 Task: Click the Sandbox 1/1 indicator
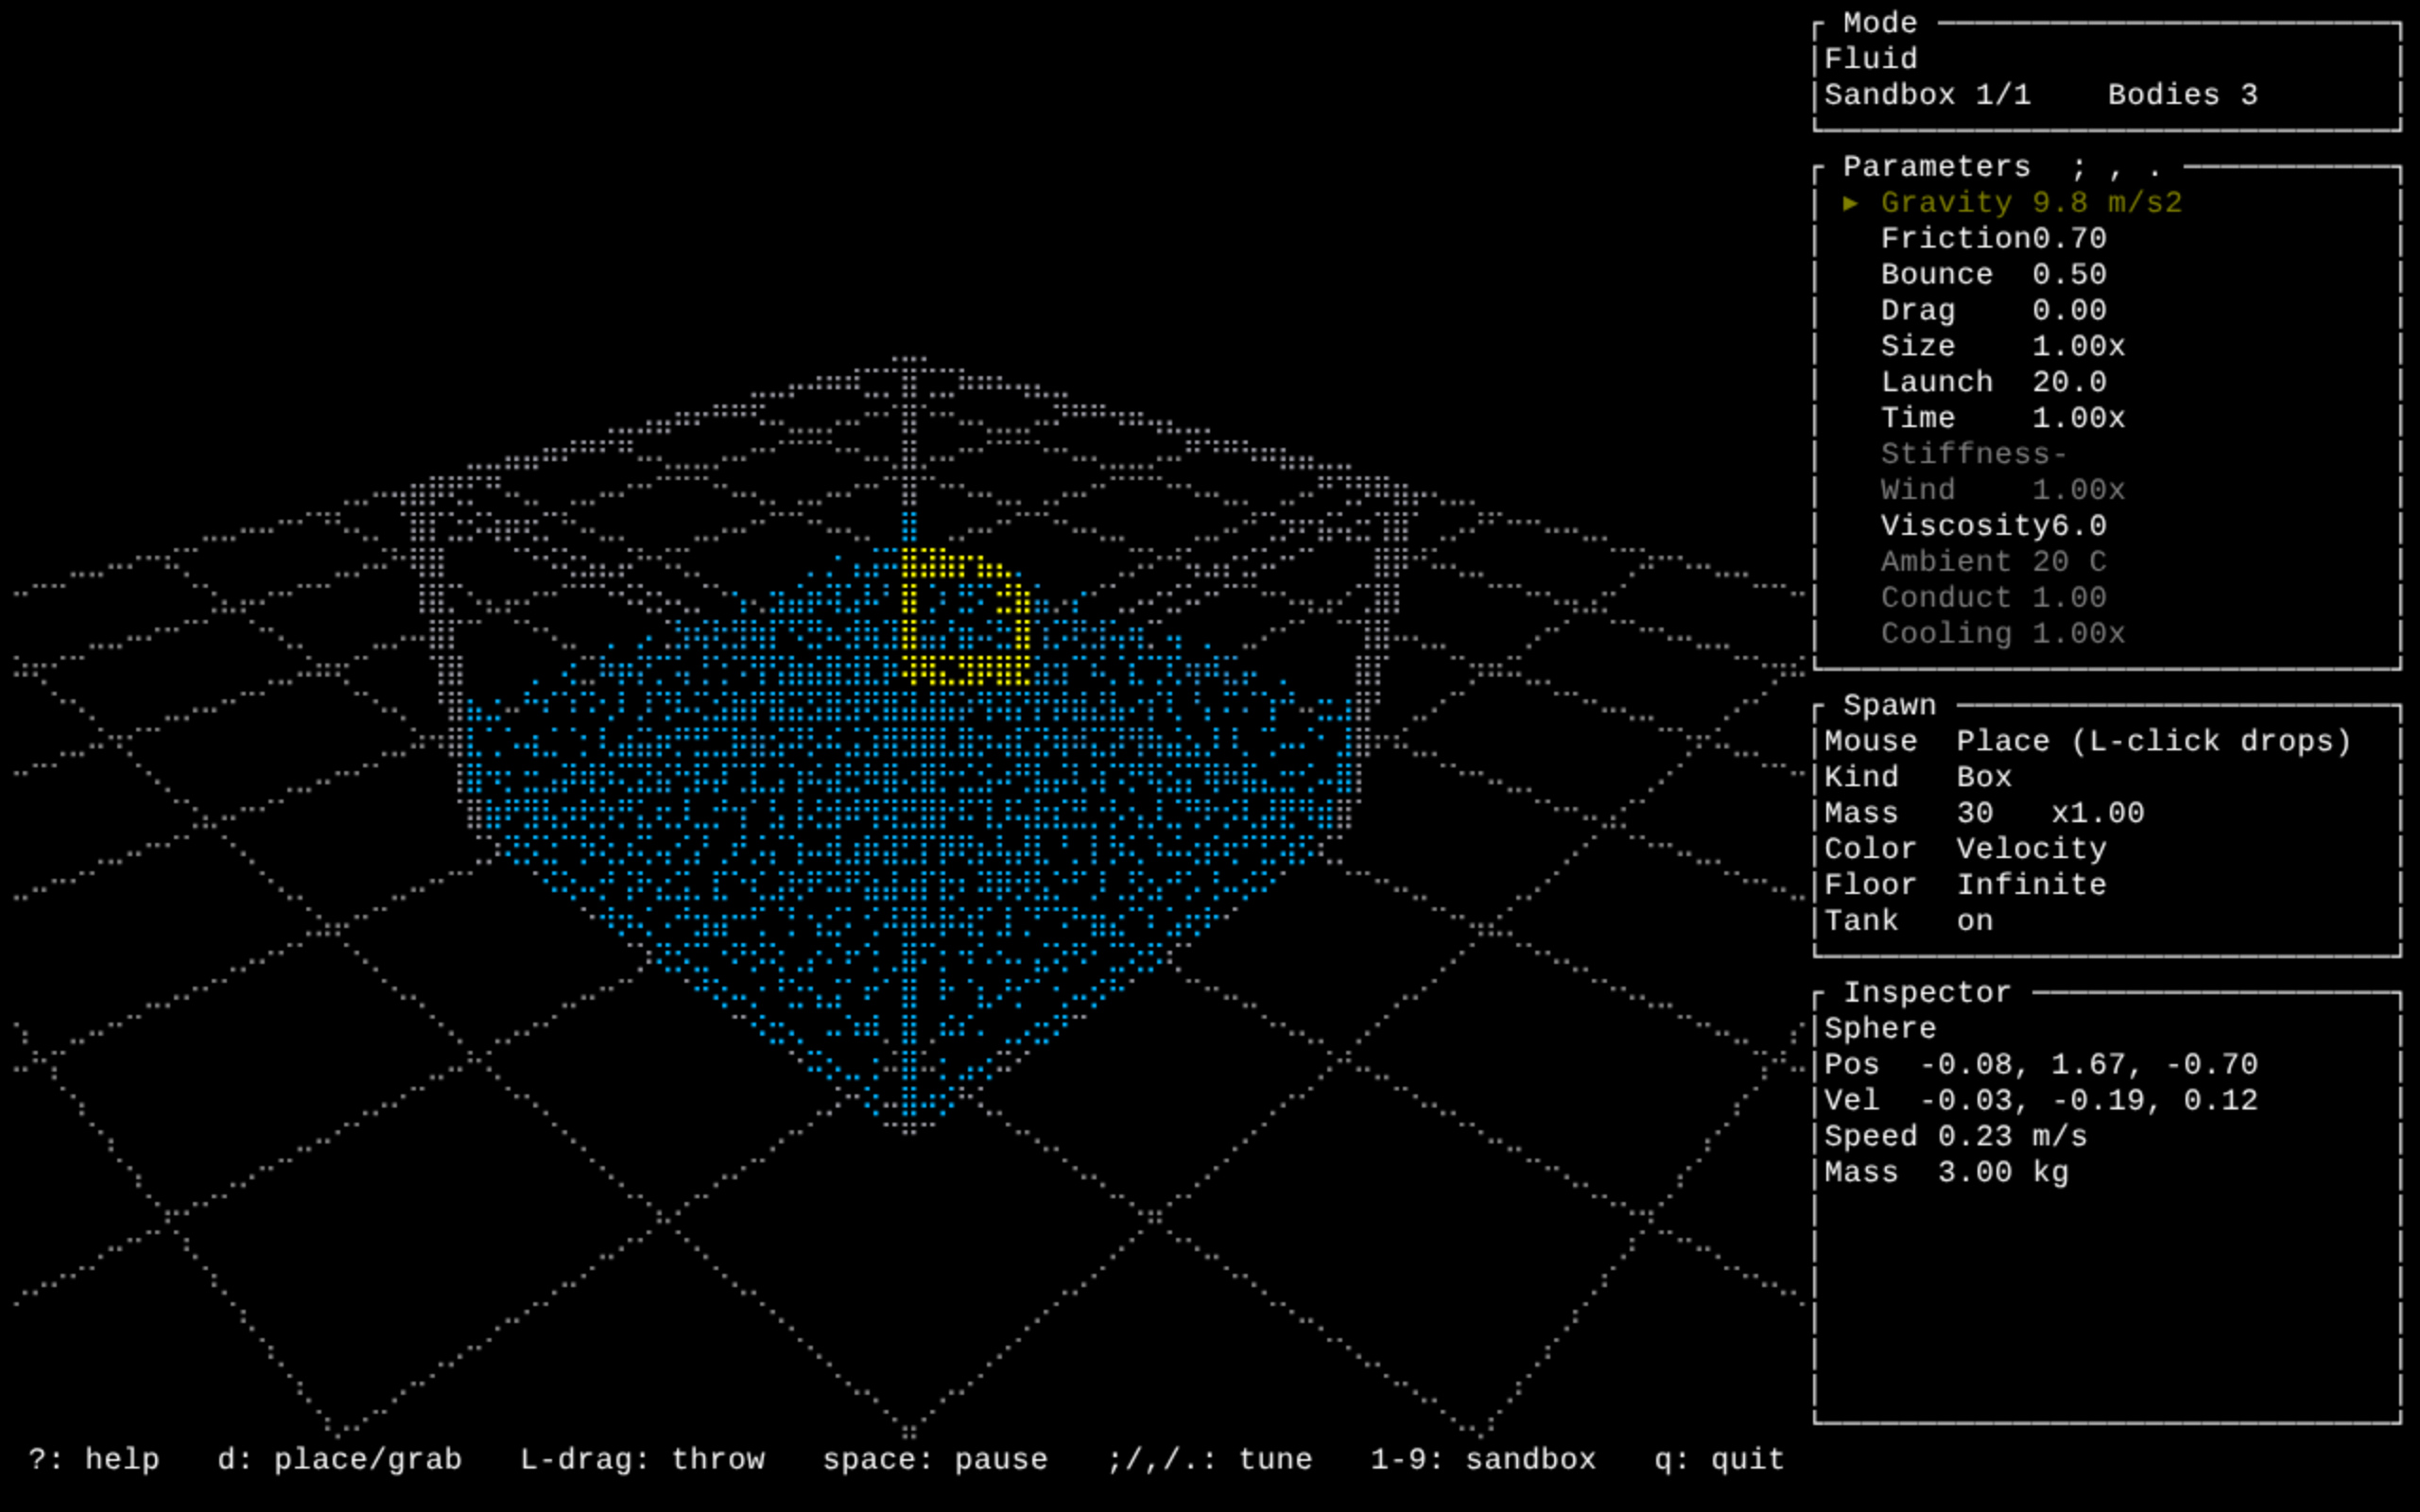[x=1927, y=95]
